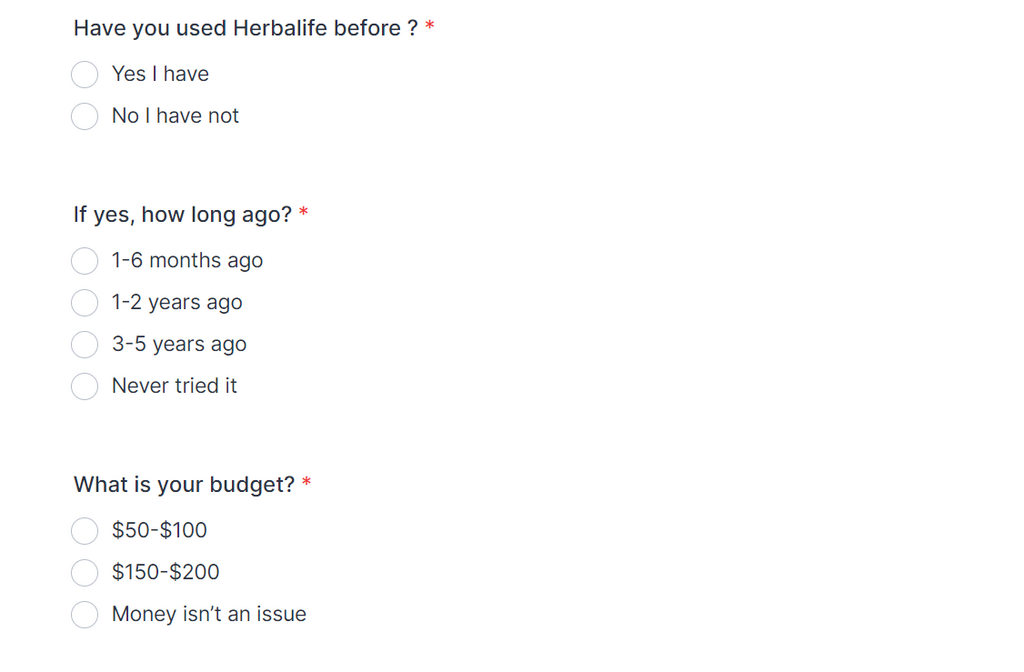Click the 'What is your budget?' question heading

(x=184, y=485)
